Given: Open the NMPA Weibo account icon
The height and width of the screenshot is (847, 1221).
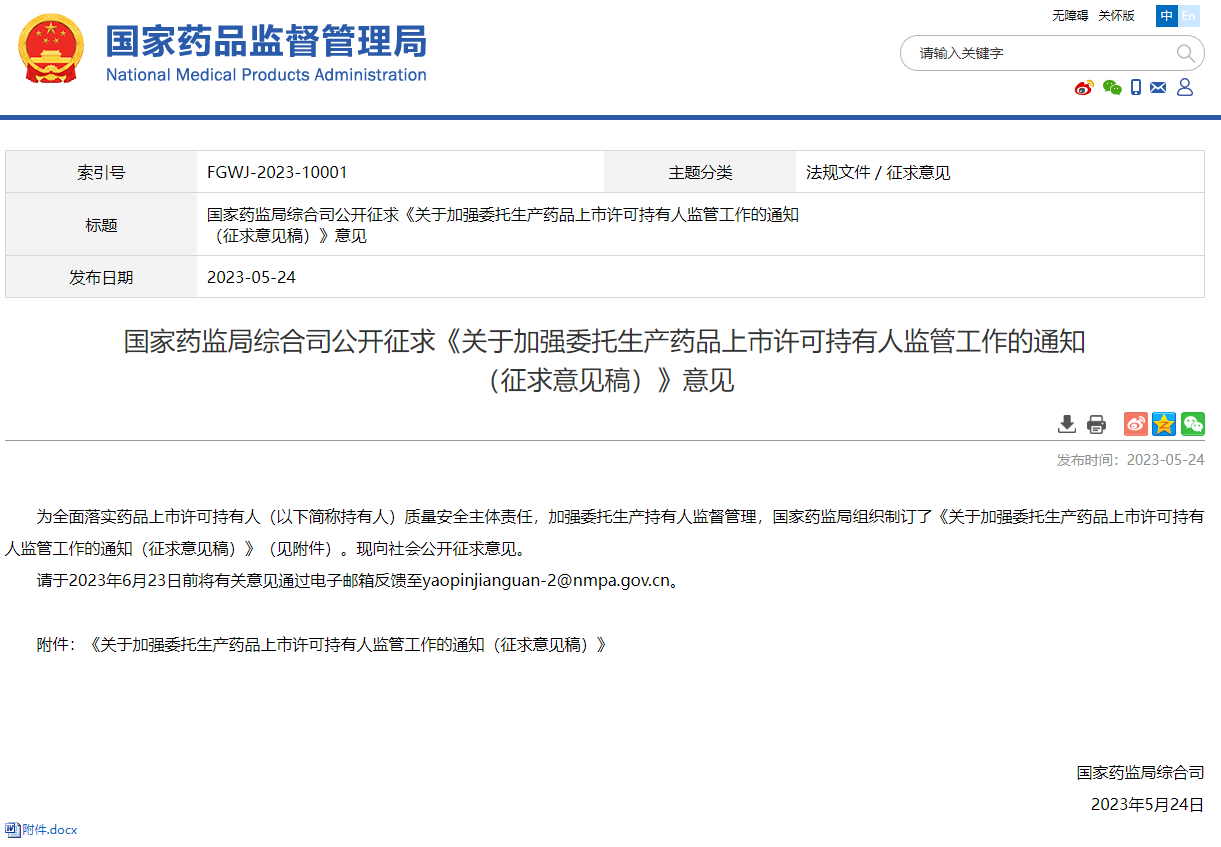Looking at the screenshot, I should [1084, 88].
